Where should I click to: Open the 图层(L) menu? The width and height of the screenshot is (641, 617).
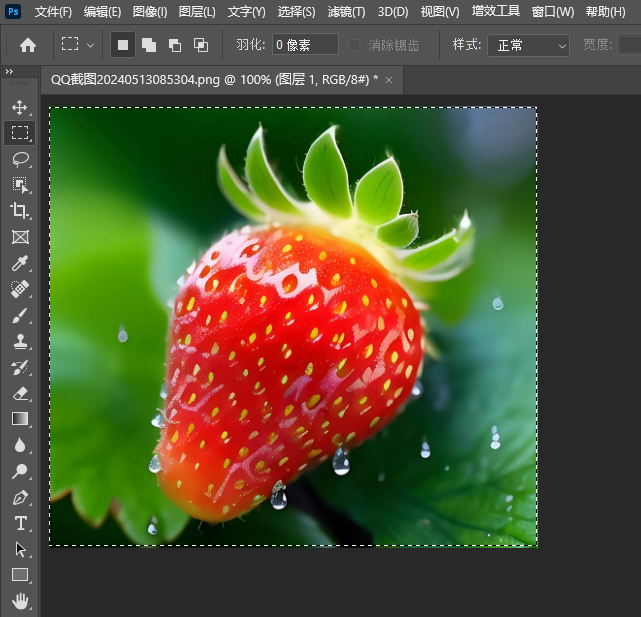click(x=197, y=12)
